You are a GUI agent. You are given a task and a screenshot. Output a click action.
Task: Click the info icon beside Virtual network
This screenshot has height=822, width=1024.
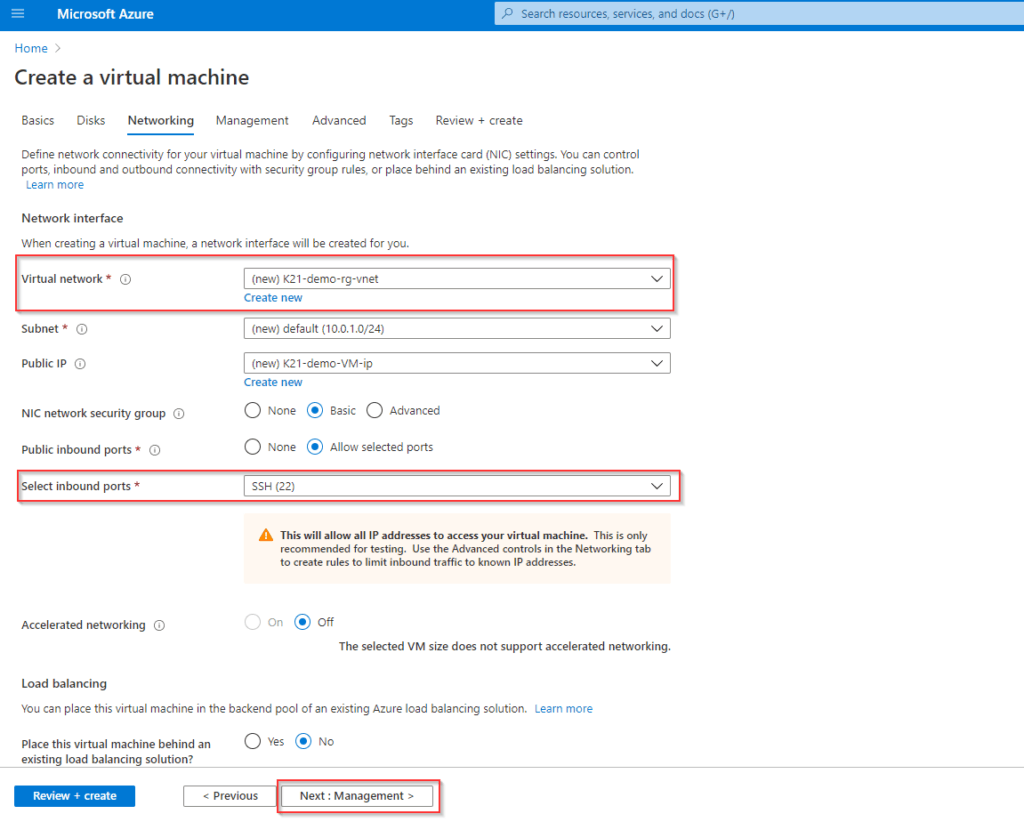pyautogui.click(x=125, y=279)
